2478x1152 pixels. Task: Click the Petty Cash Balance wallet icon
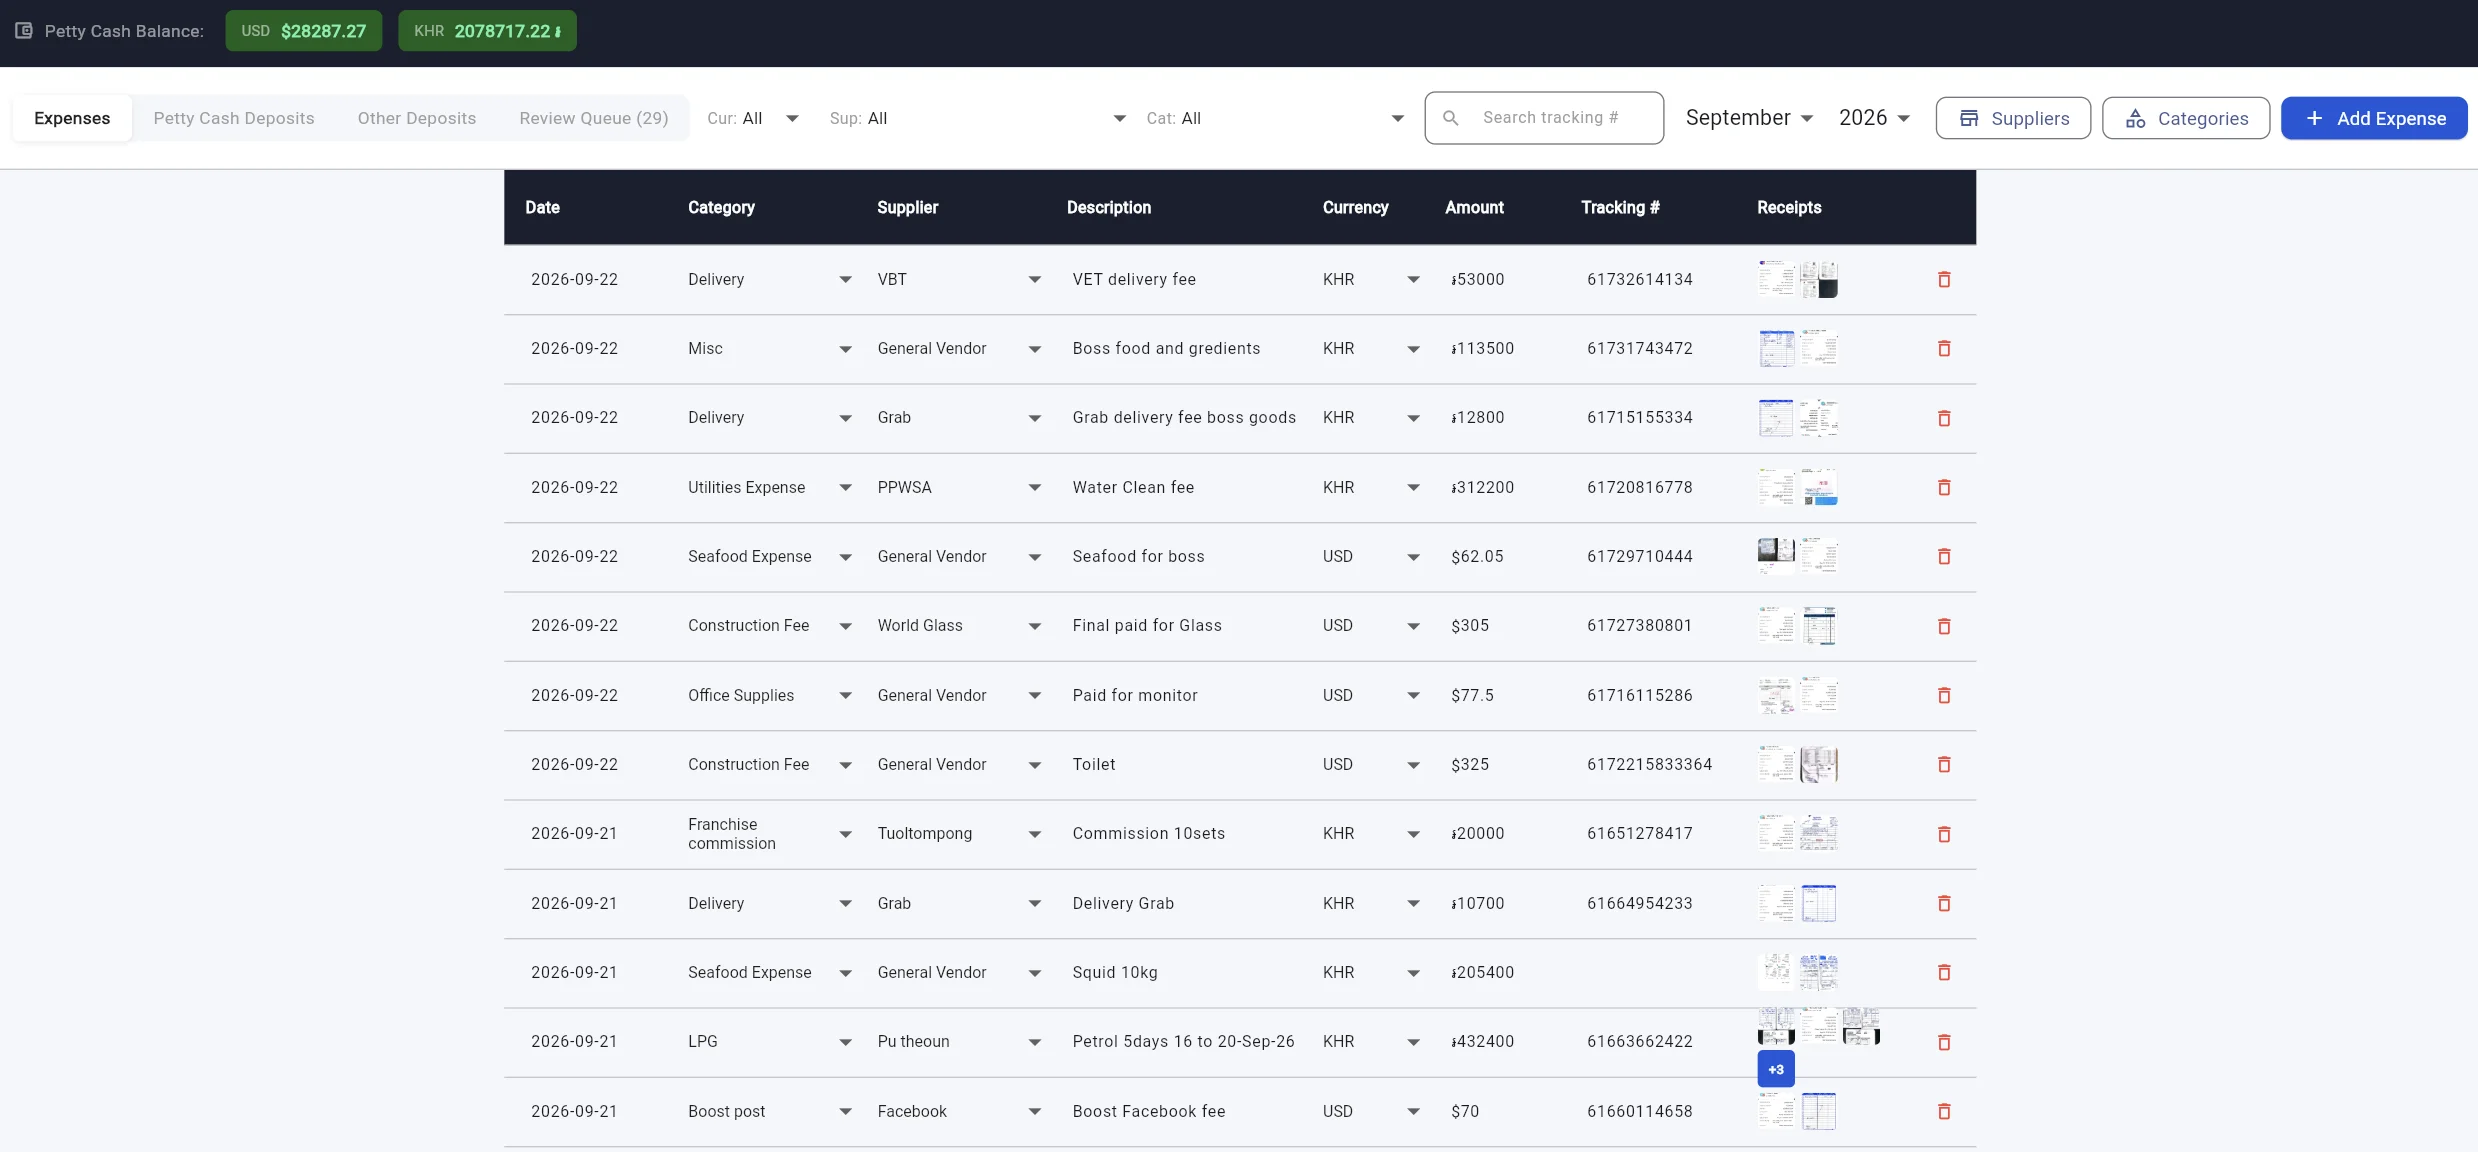click(x=24, y=31)
